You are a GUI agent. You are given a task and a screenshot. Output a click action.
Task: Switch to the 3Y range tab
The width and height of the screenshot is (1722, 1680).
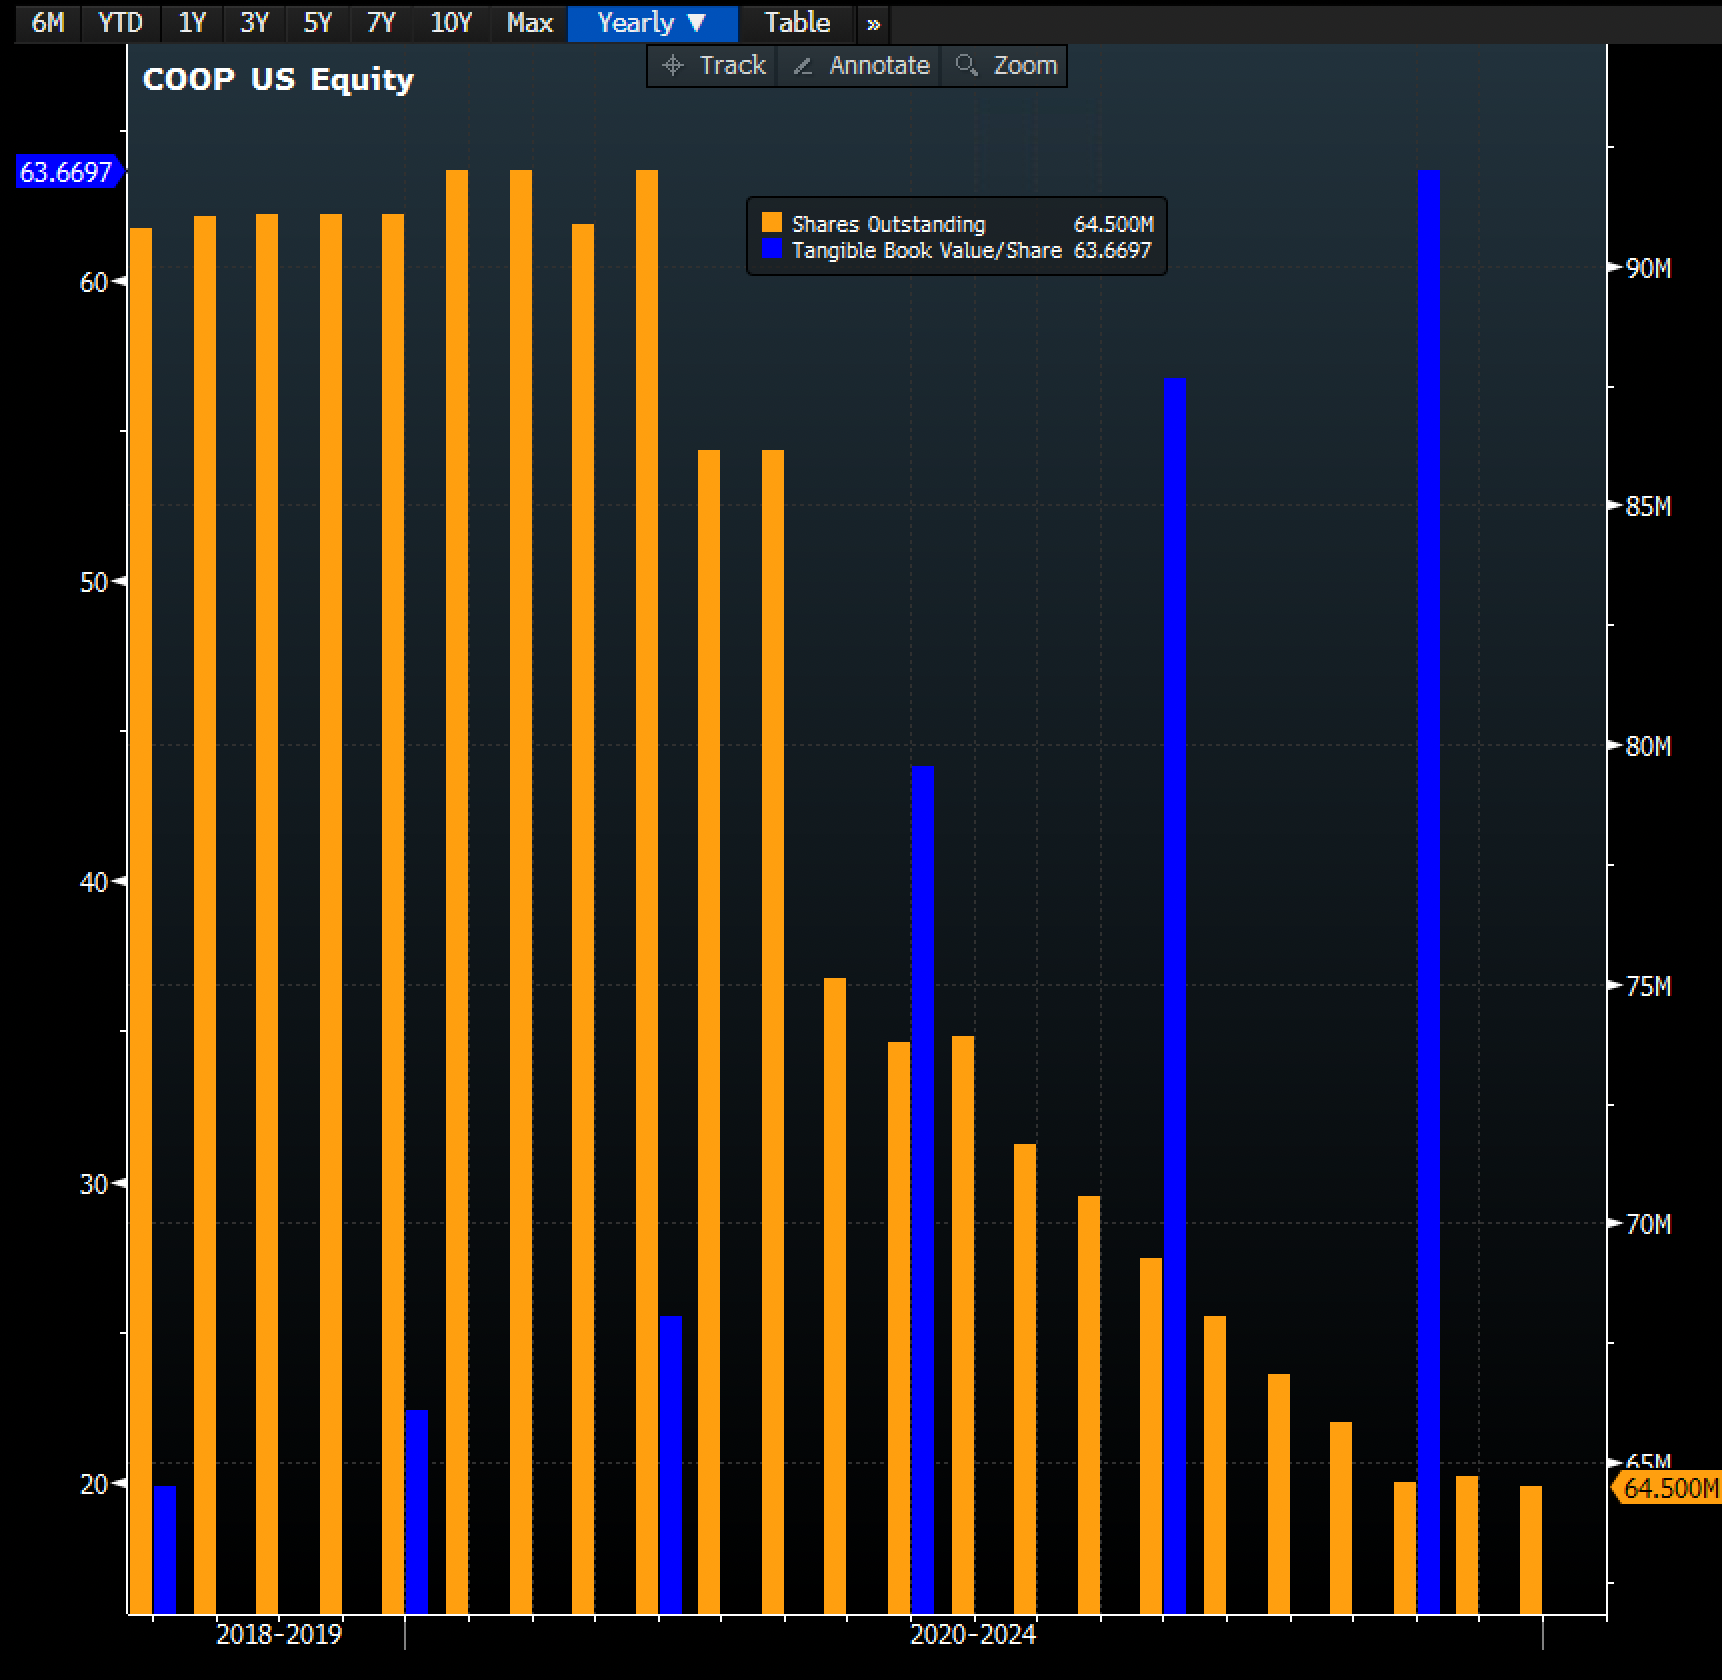click(254, 22)
